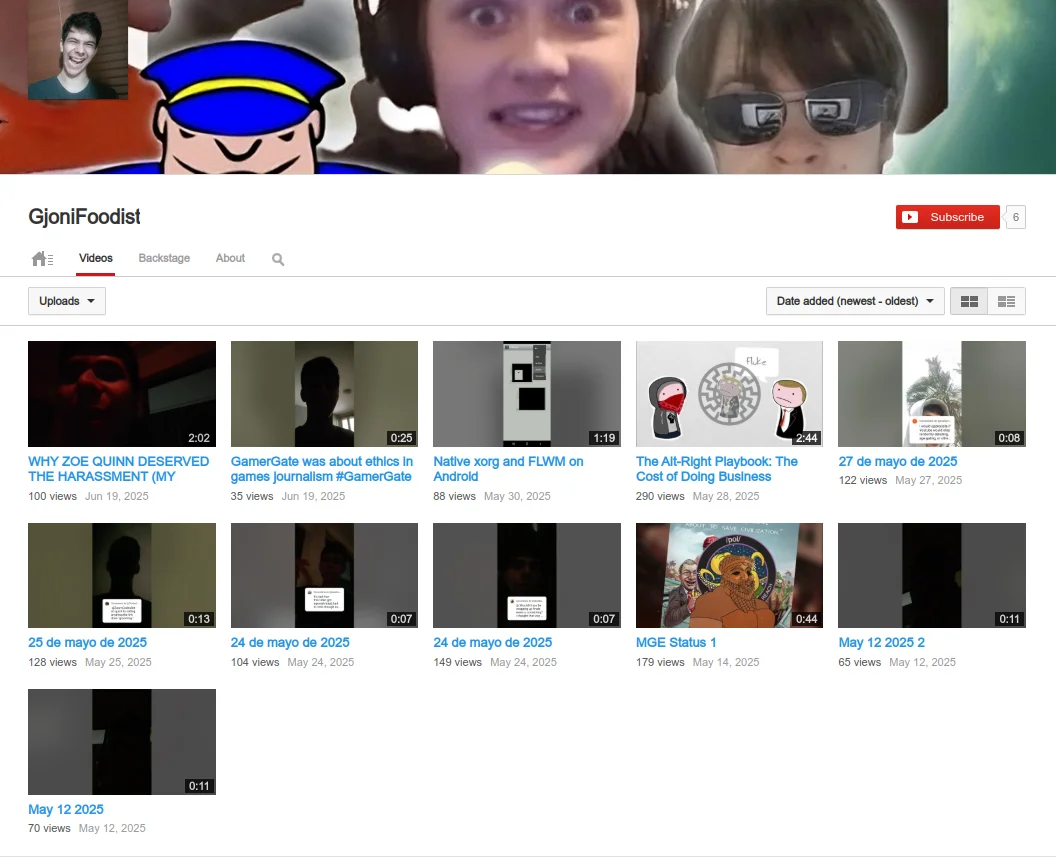Select the About tab
The width and height of the screenshot is (1056, 857).
(230, 258)
